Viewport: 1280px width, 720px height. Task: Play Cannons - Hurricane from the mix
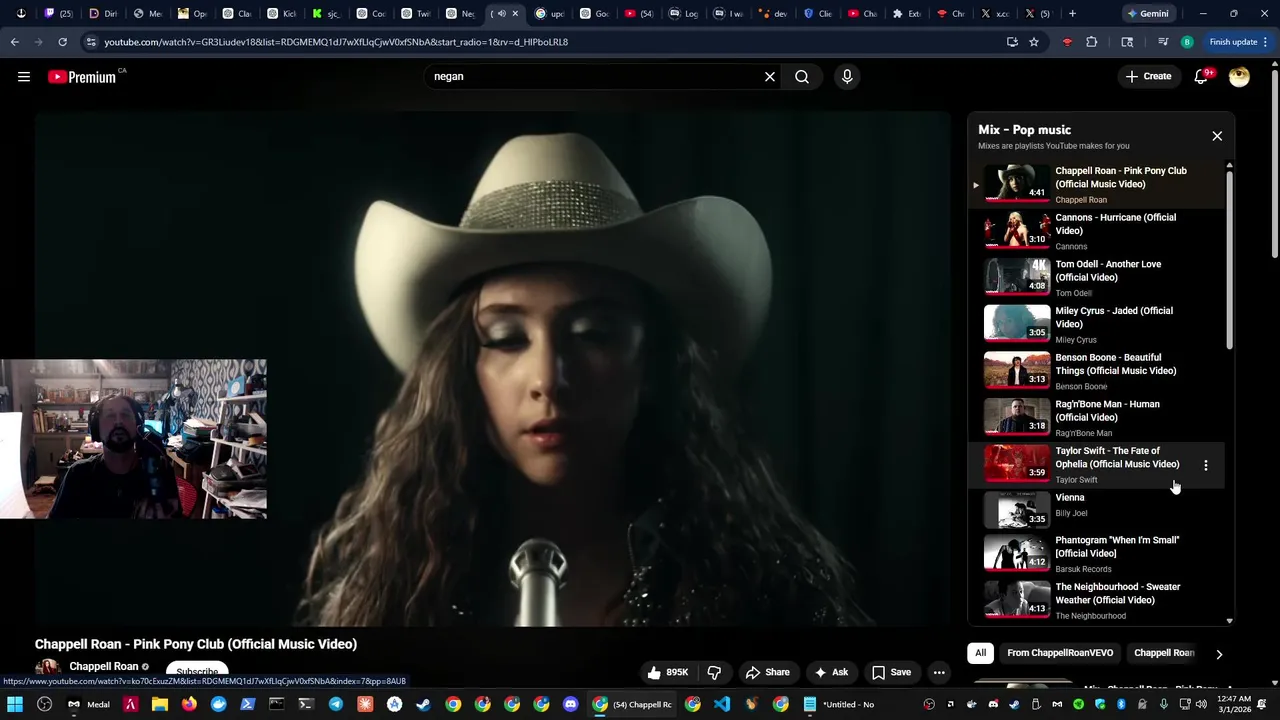pos(1095,231)
